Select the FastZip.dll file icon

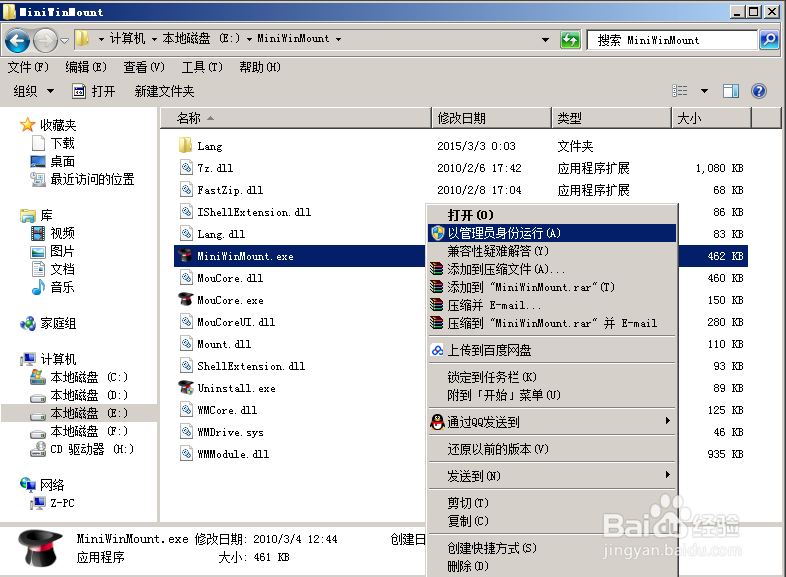186,189
